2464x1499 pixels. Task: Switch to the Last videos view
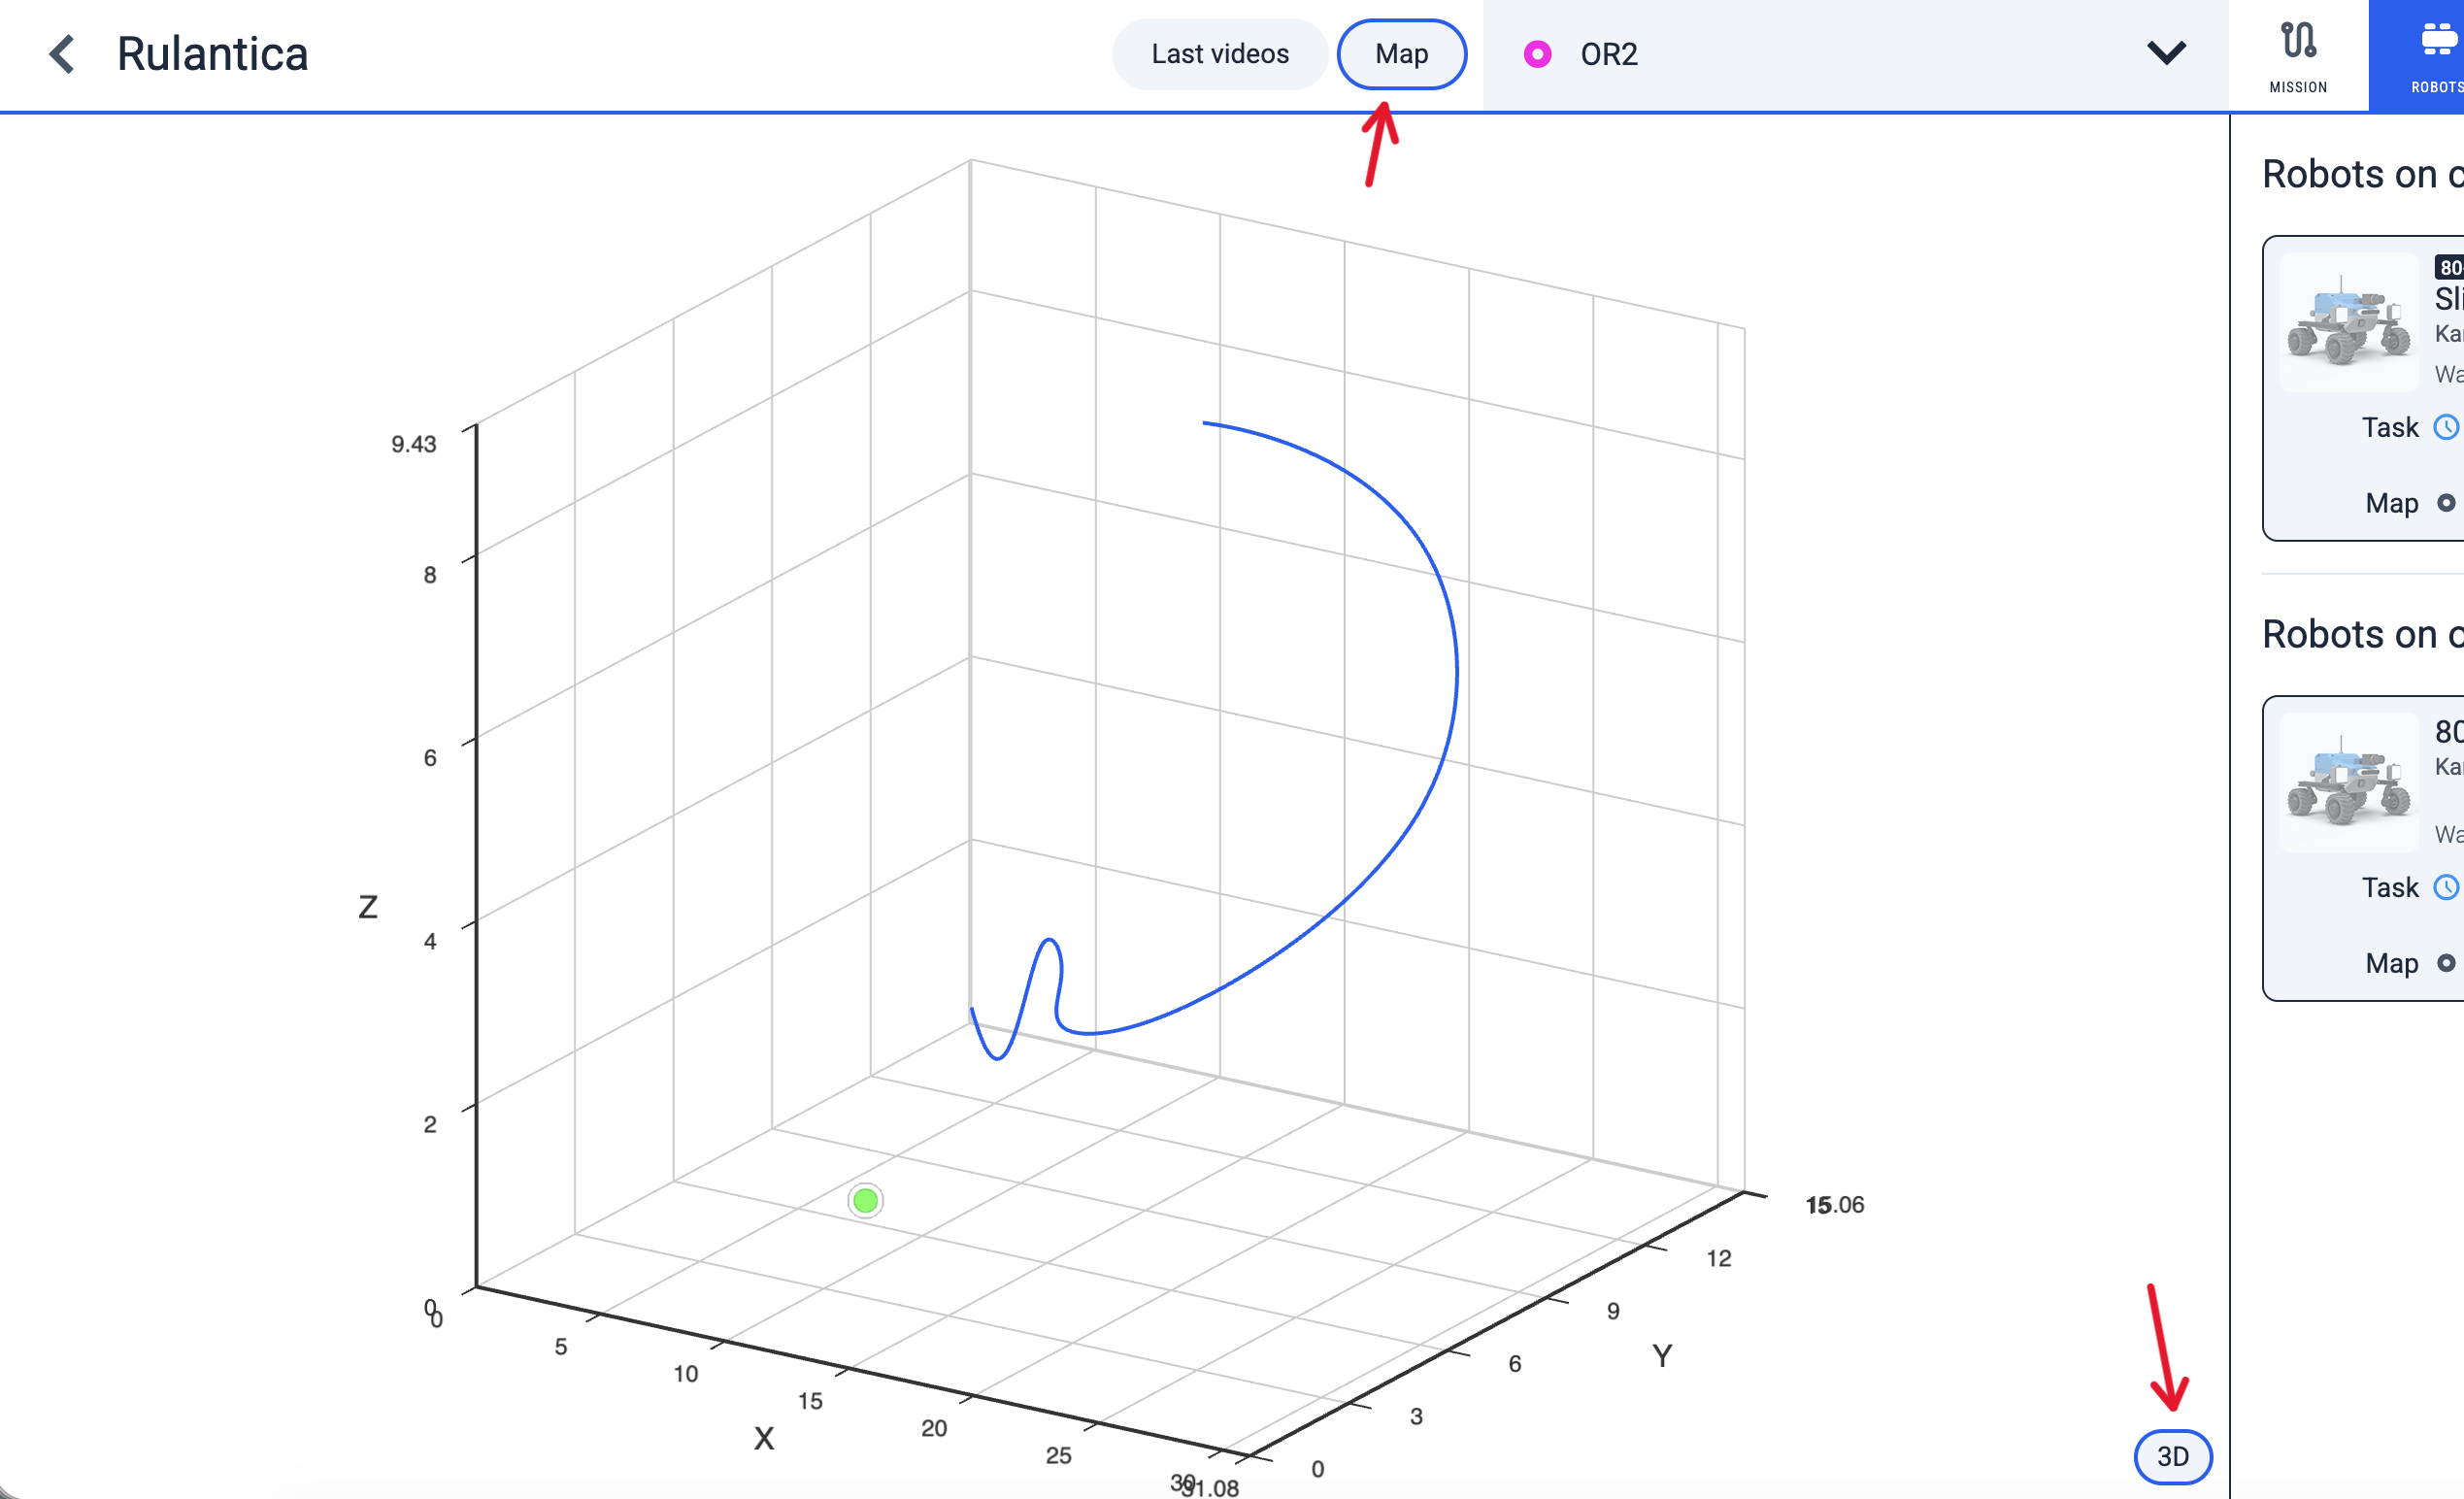coord(1219,54)
